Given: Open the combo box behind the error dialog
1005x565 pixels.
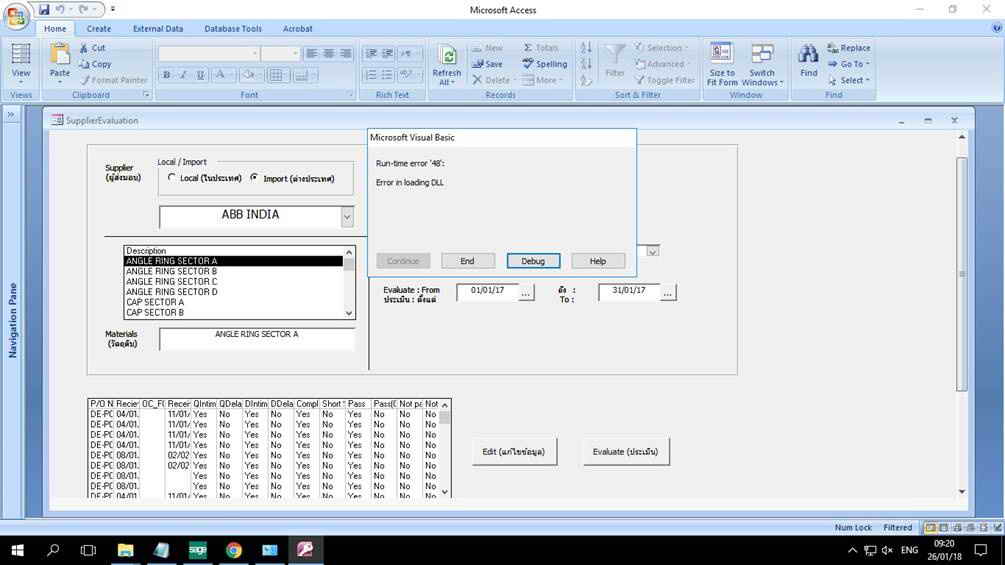Looking at the screenshot, I should (x=652, y=252).
